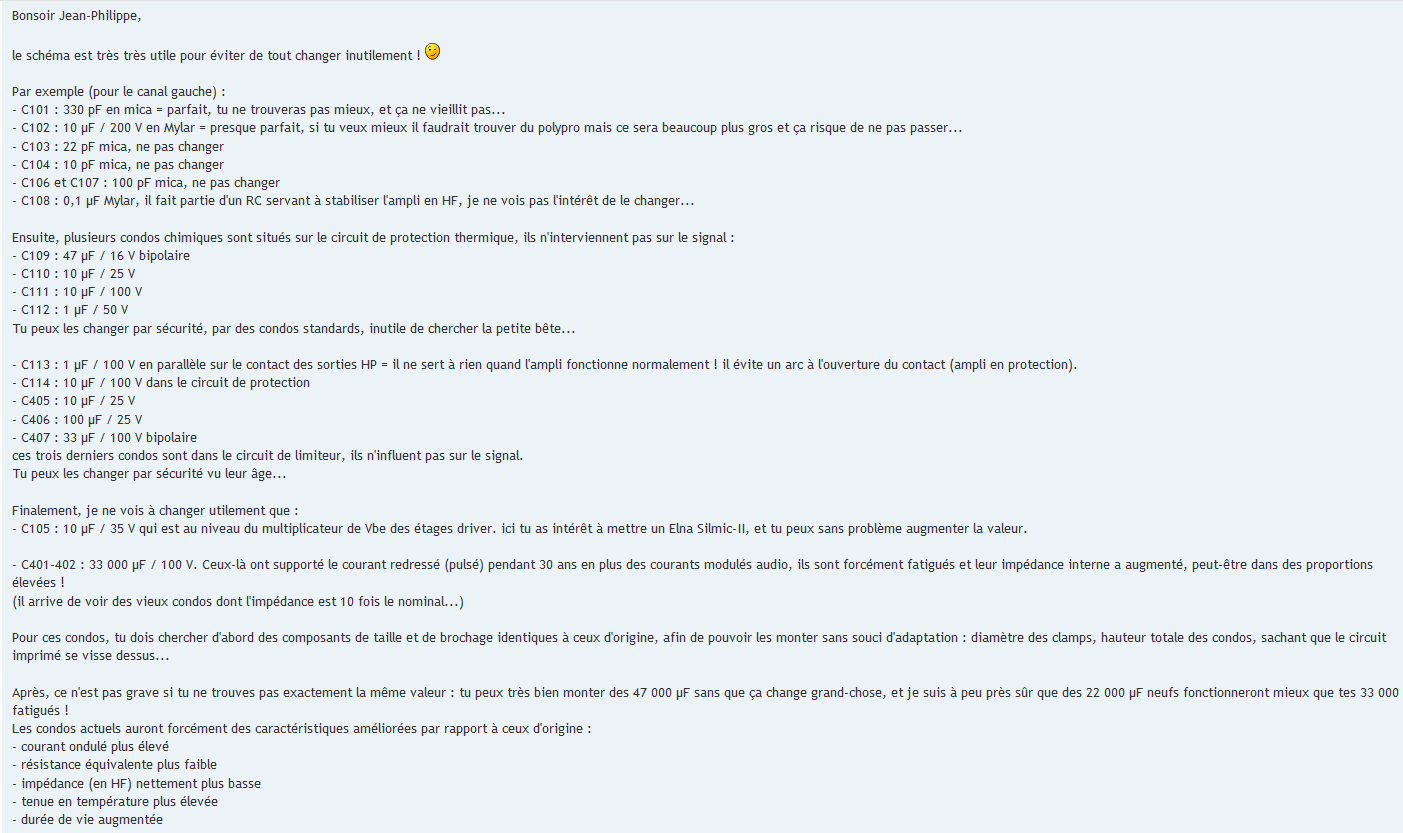Screen dimensions: 1403x833
Task: Click the C112 1 µF / 50 V line
Action: pyautogui.click(x=70, y=309)
